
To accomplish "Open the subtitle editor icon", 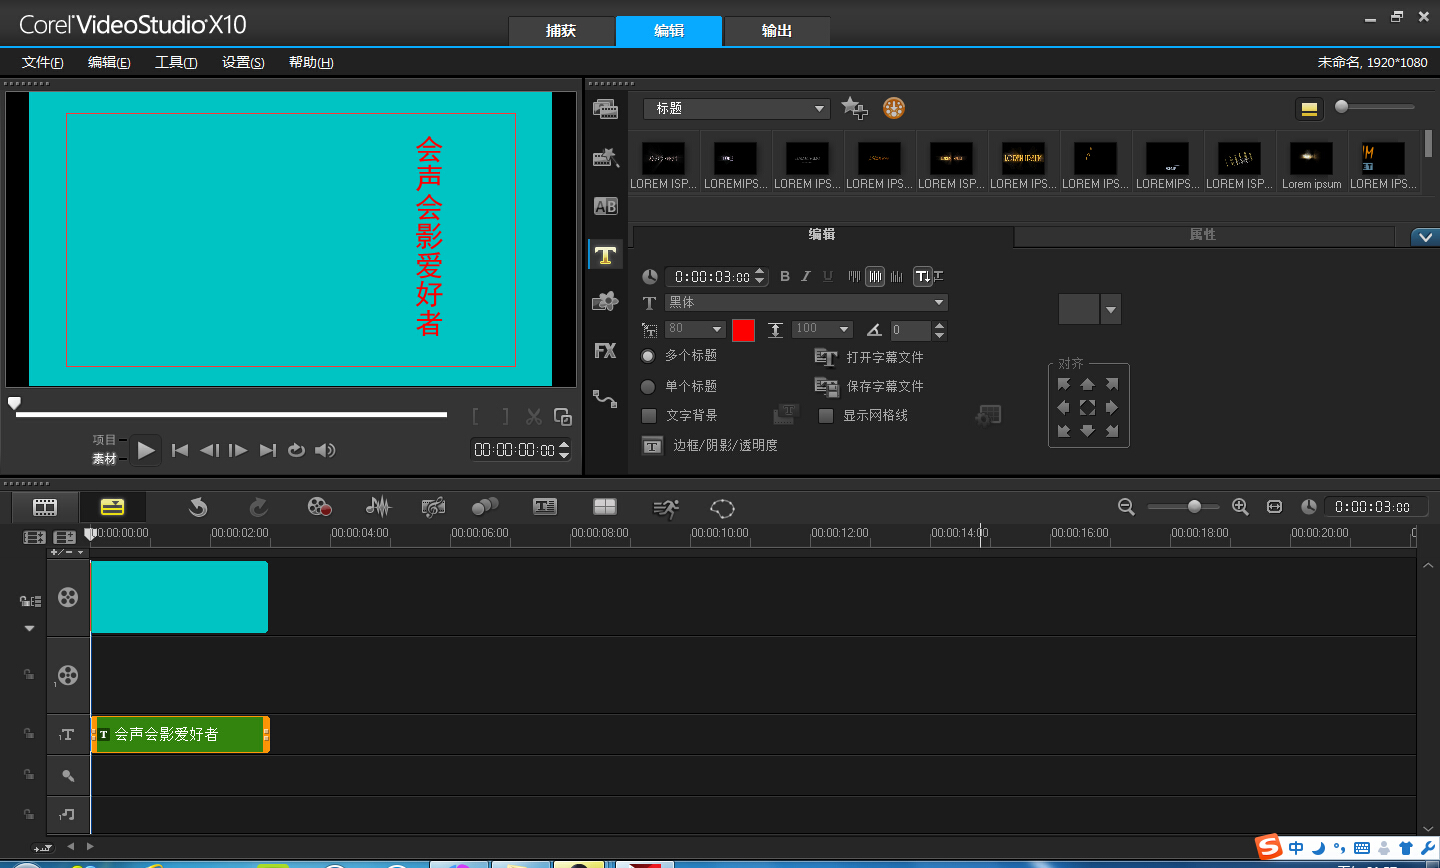I will pos(545,507).
